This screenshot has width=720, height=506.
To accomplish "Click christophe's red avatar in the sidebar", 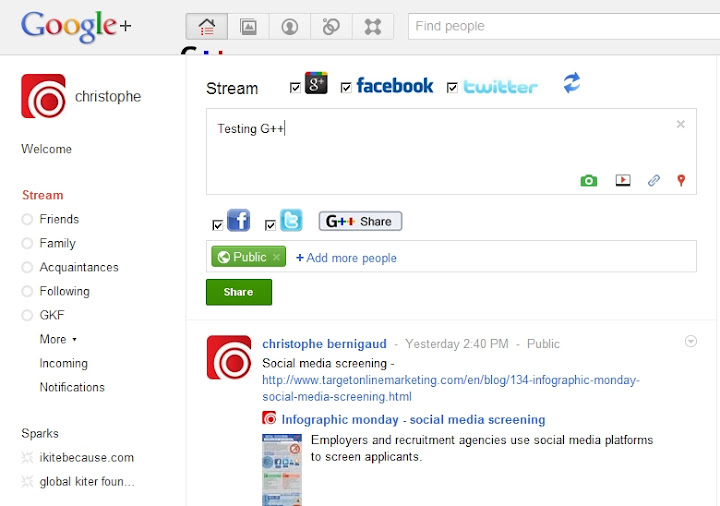I will (x=43, y=96).
